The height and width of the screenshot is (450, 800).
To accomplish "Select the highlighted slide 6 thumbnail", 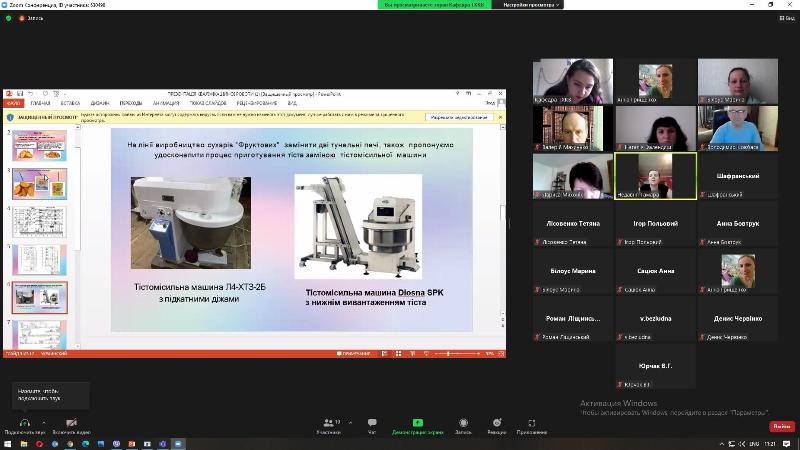I will point(39,297).
